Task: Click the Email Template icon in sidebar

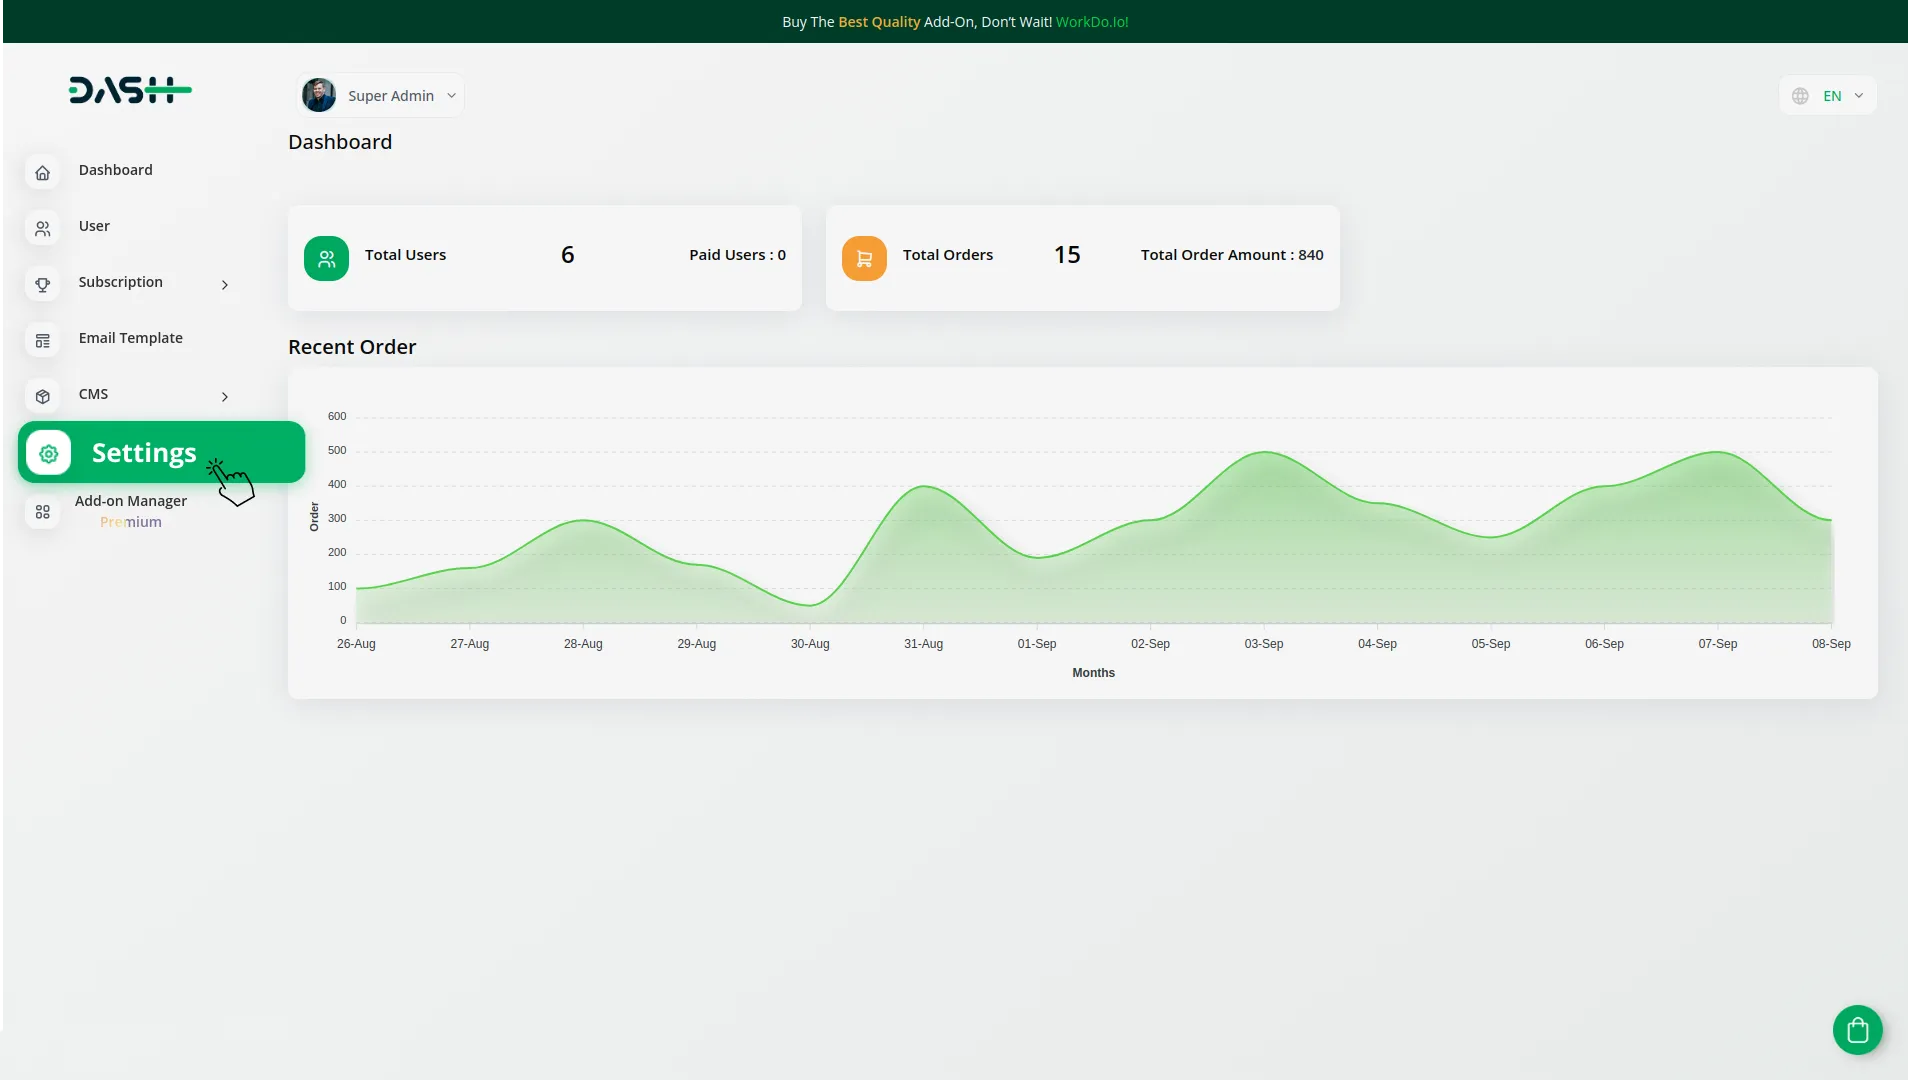Action: (x=42, y=341)
